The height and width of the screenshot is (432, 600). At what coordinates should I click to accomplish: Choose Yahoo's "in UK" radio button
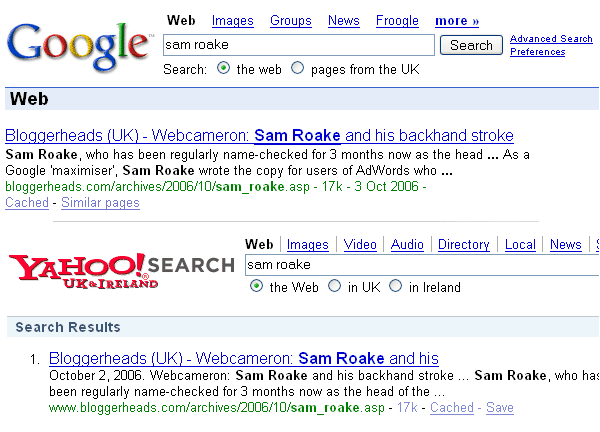334,287
